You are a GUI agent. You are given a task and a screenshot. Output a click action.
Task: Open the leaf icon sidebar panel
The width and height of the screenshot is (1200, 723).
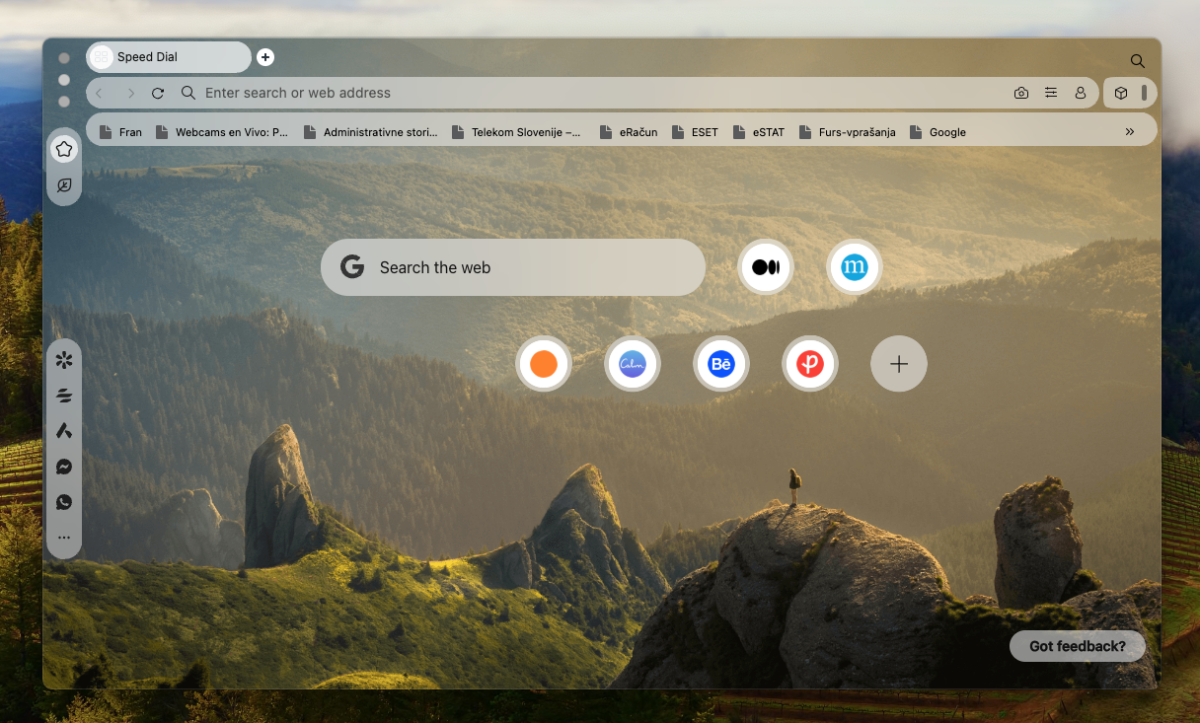pos(64,185)
